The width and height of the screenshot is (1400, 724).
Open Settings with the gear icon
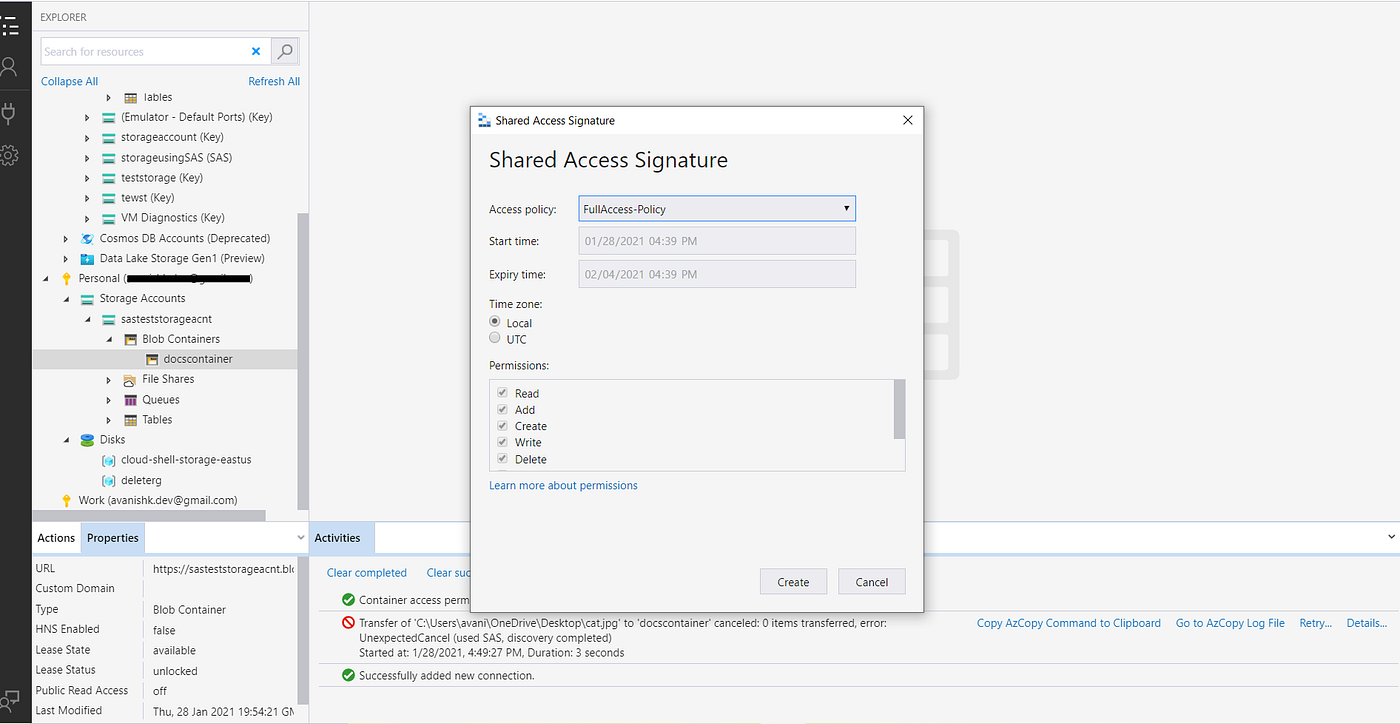11,155
